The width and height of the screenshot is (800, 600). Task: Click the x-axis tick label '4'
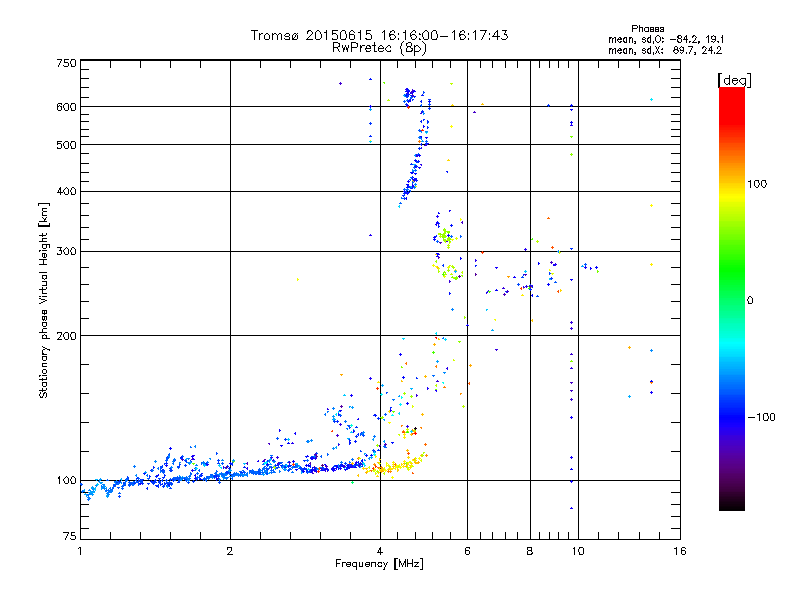tap(380, 551)
